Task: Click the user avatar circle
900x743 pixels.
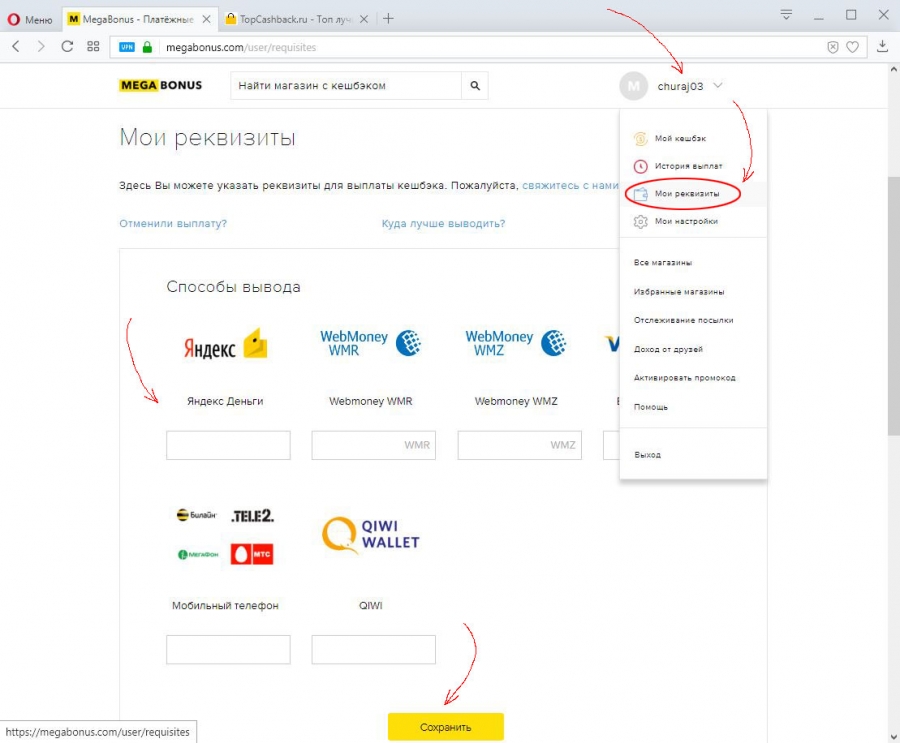Action: (x=634, y=86)
